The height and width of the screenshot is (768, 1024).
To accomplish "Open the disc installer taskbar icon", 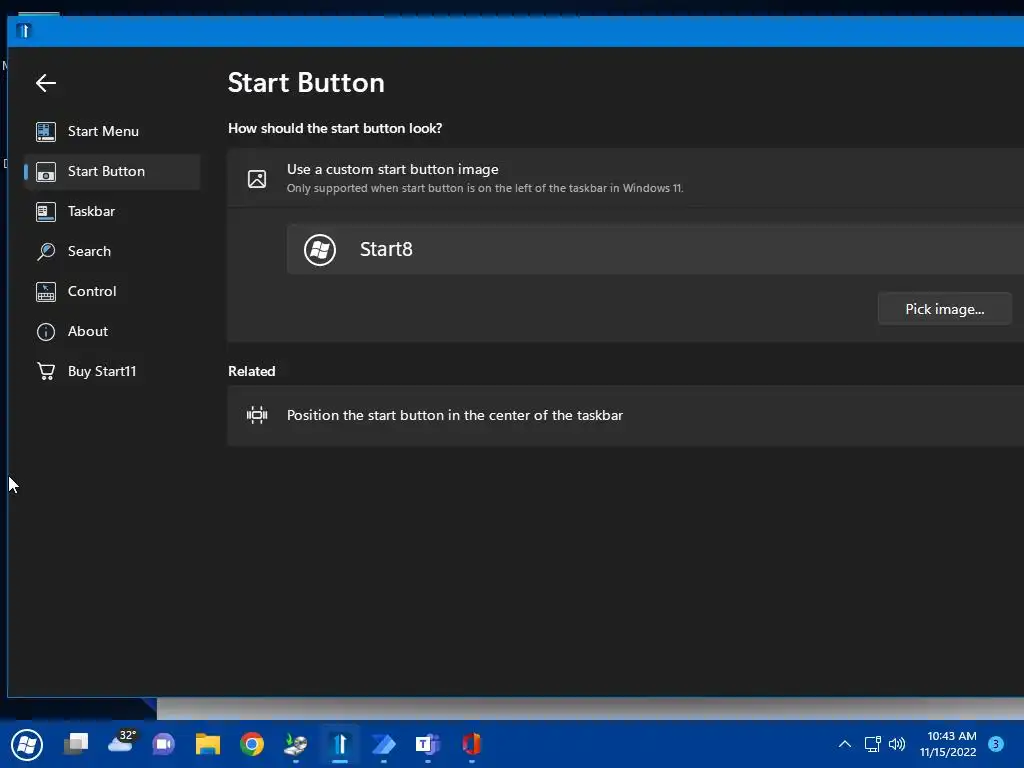I will point(296,744).
